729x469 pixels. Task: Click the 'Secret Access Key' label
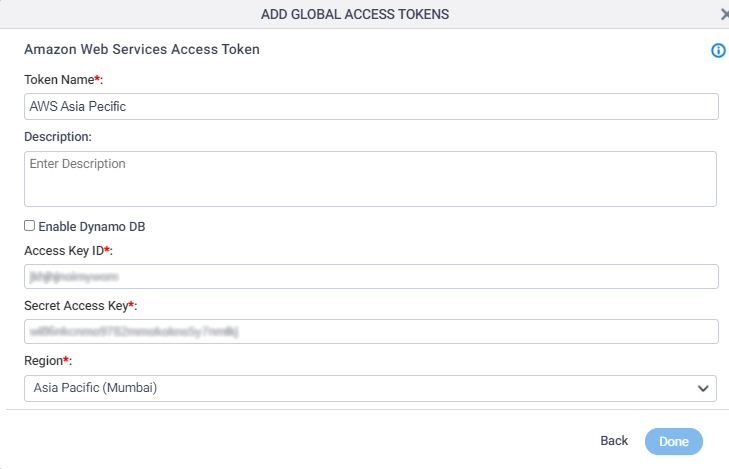click(80, 306)
